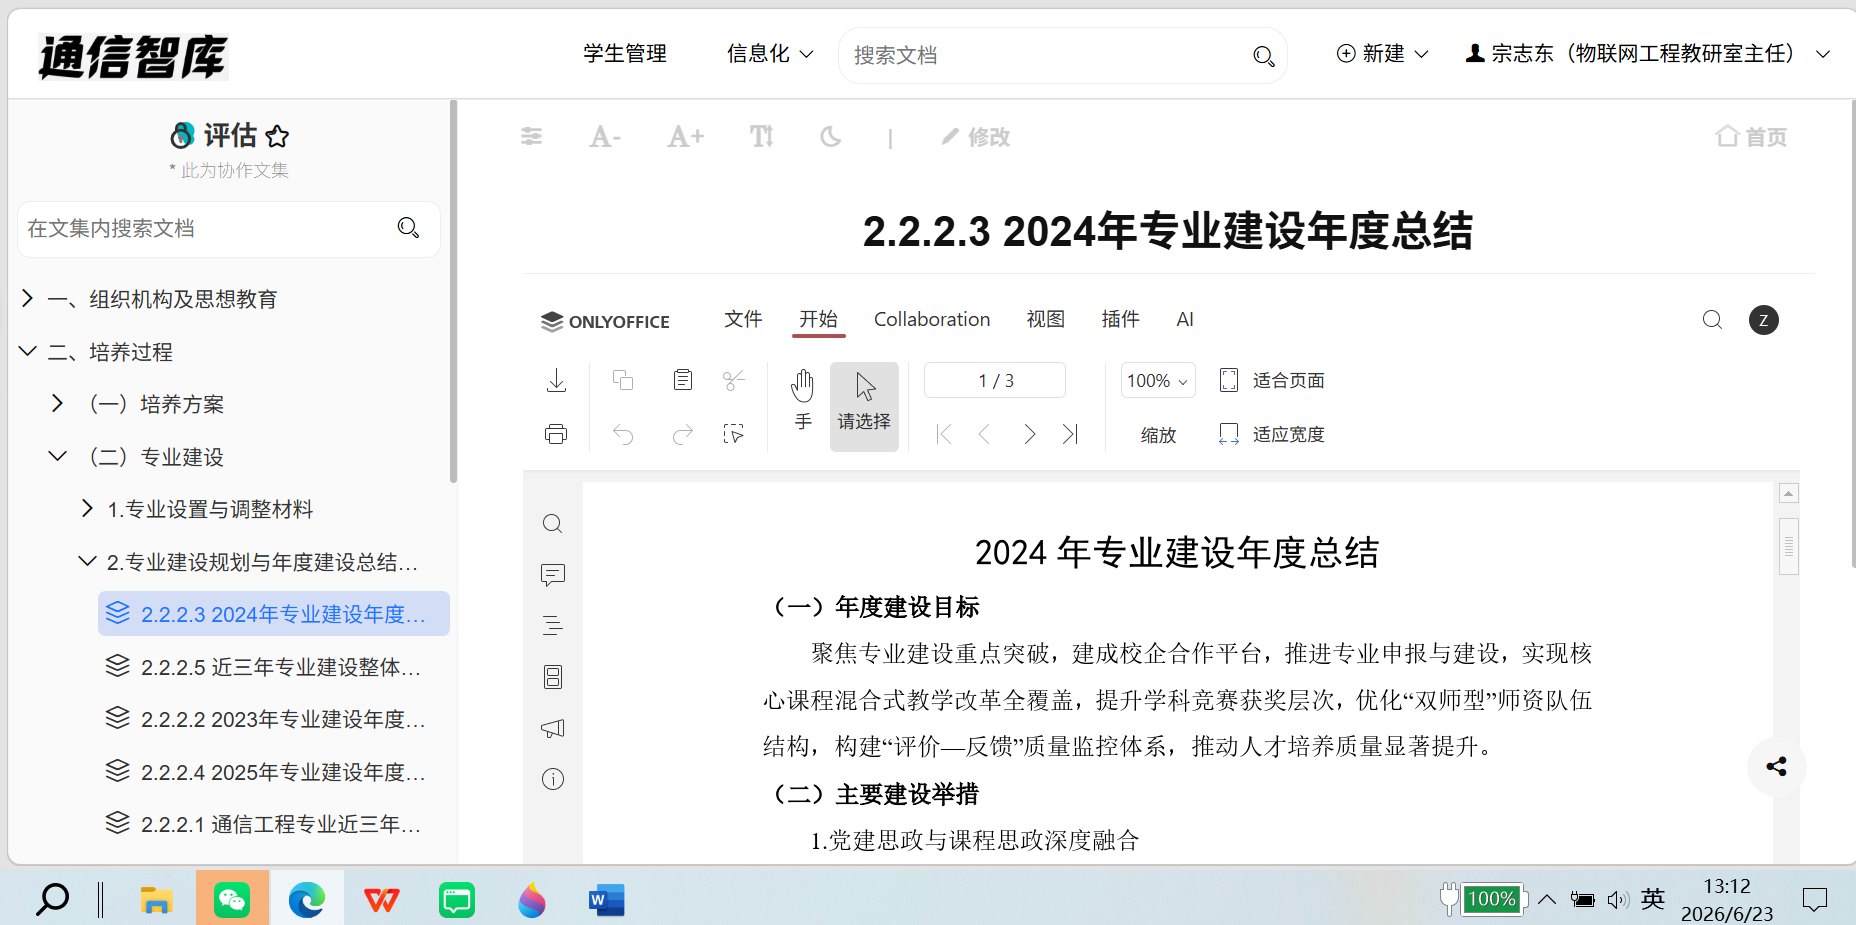Open the 100% zoom dropdown

1158,381
